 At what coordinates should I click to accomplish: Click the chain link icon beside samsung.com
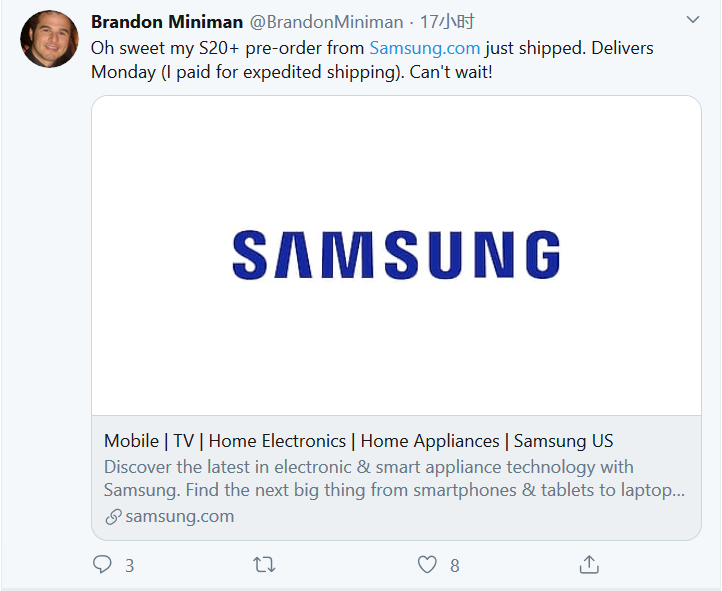[x=113, y=517]
